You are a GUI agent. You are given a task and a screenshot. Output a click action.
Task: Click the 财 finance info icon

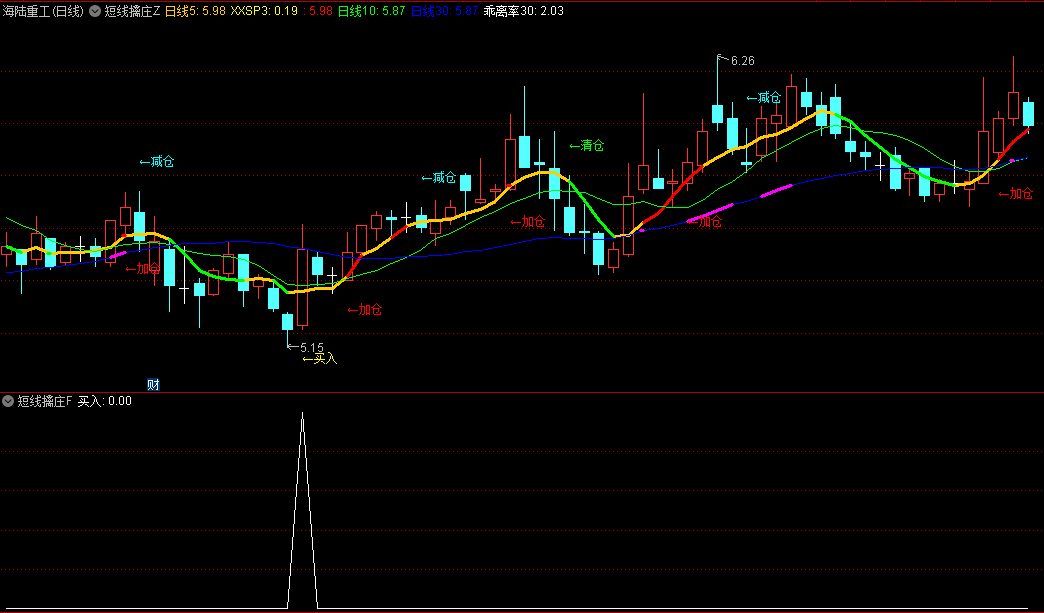coord(153,385)
